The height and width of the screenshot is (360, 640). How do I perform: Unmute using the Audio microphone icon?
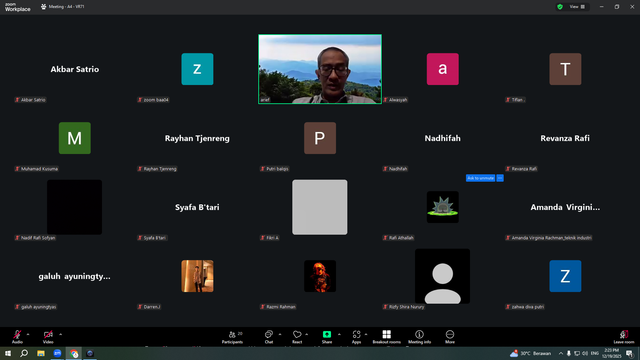(x=17, y=335)
